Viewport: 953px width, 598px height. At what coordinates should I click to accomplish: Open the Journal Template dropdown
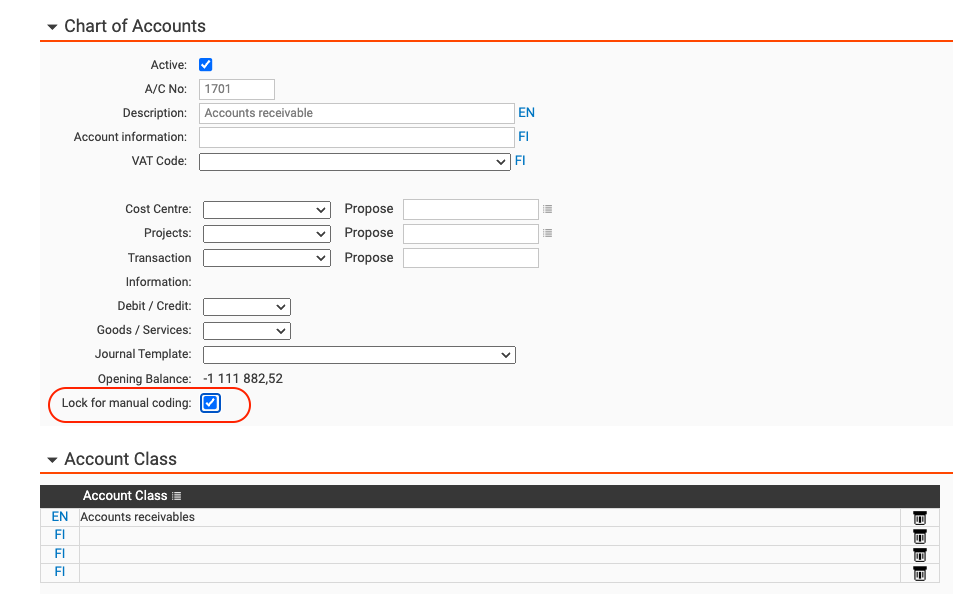tap(358, 355)
